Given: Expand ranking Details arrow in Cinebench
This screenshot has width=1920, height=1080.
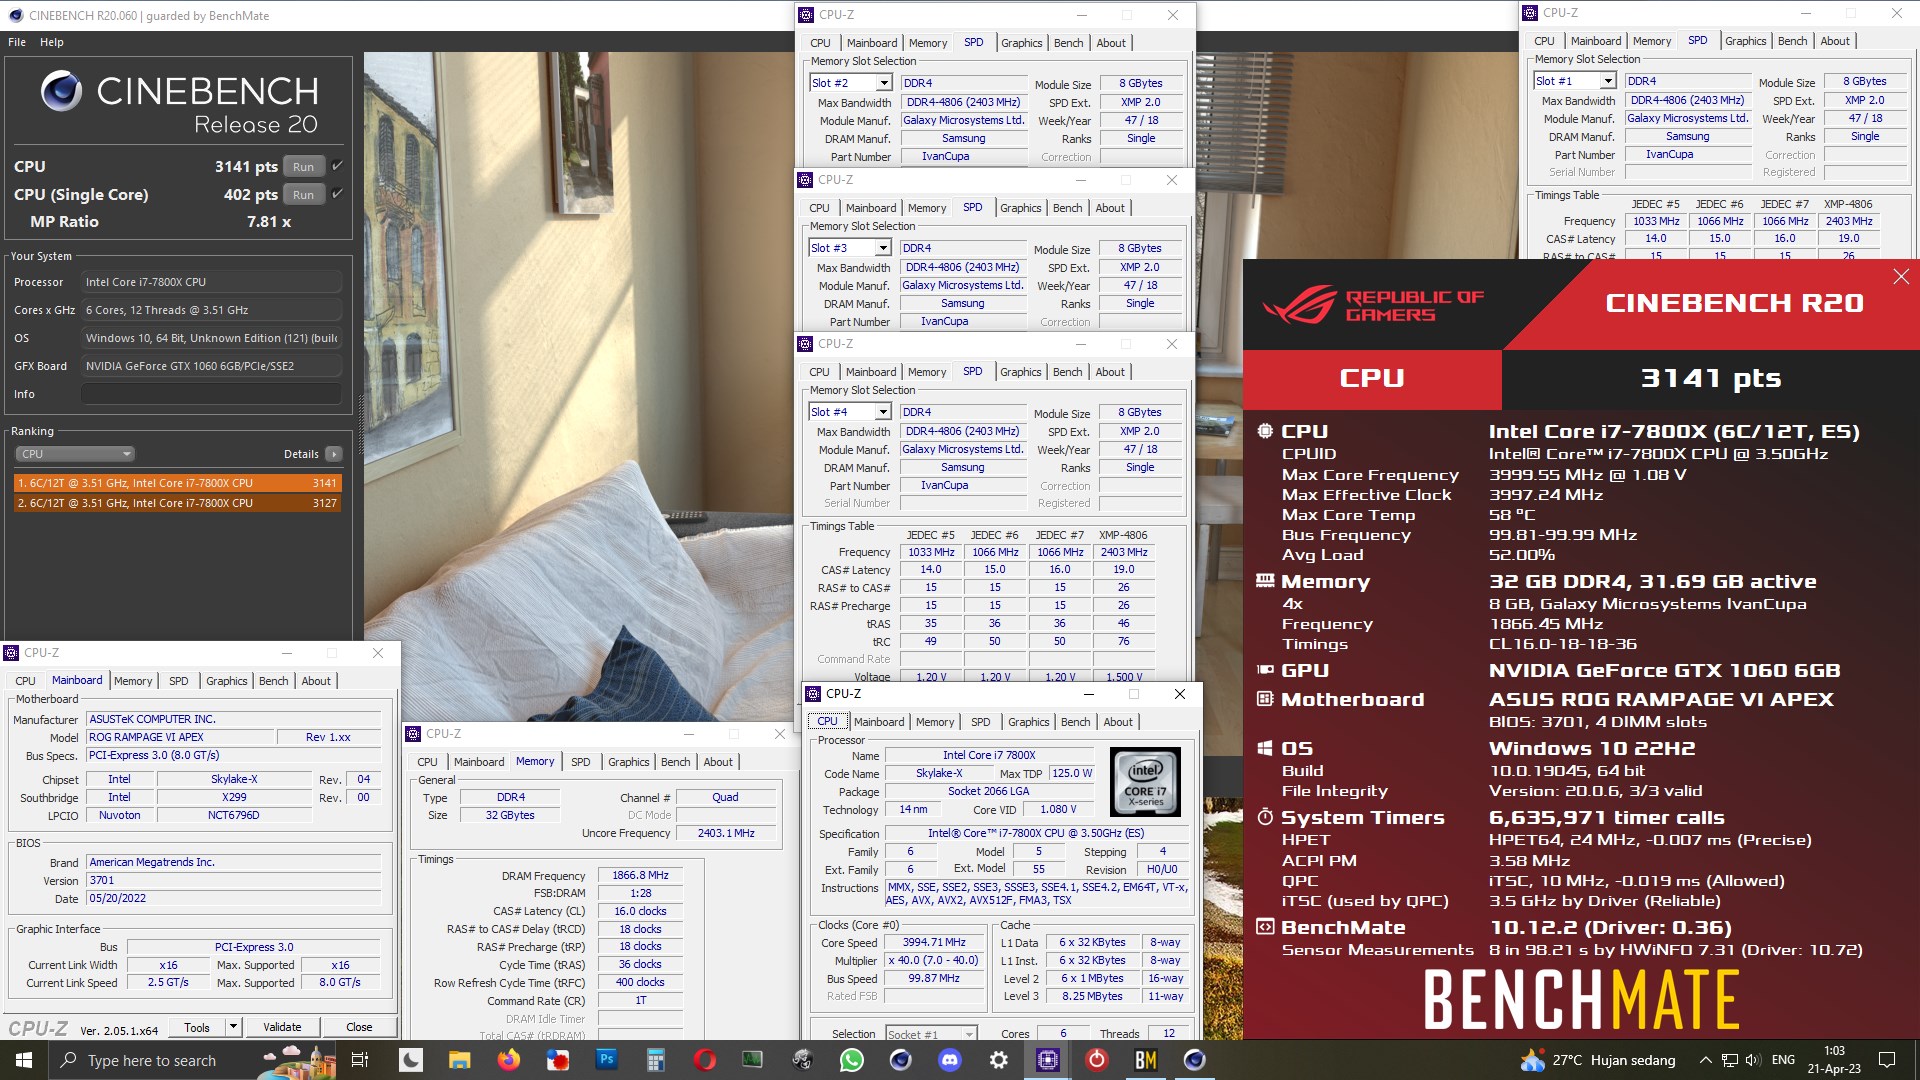Looking at the screenshot, I should tap(334, 454).
